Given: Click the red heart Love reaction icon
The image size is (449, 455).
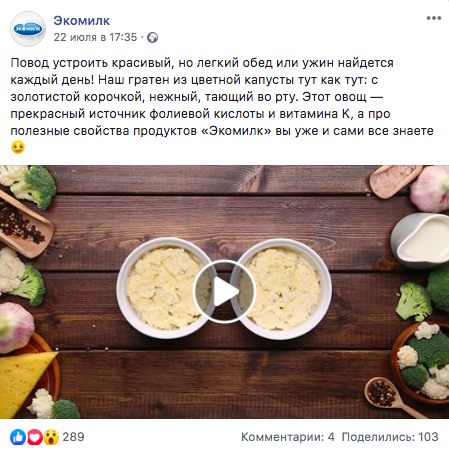Looking at the screenshot, I should [x=35, y=437].
